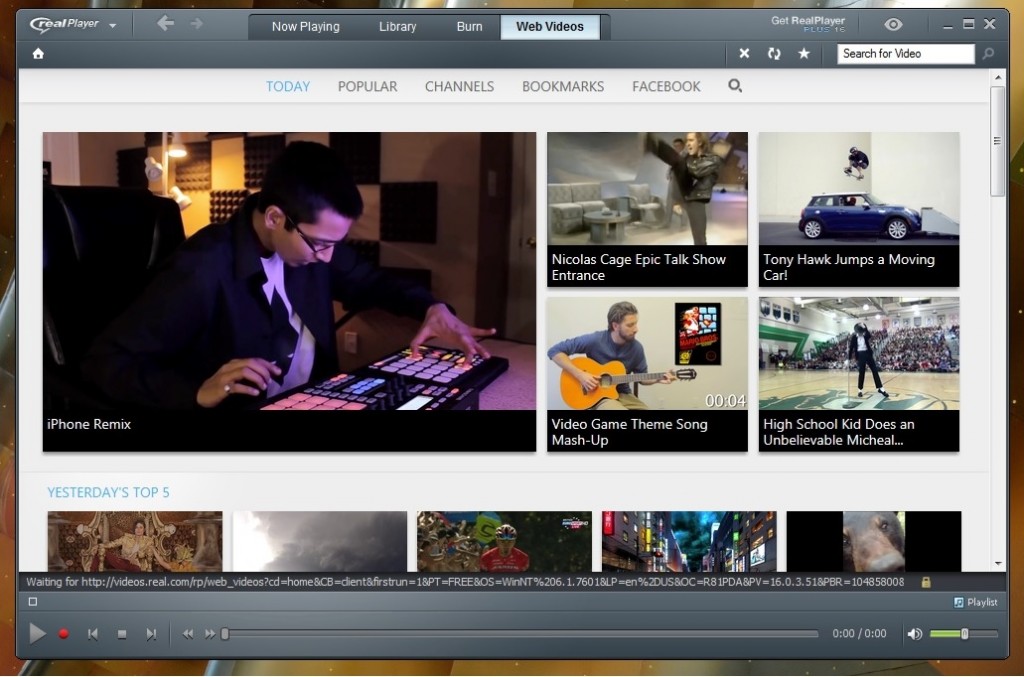This screenshot has width=1024, height=677.
Task: Click the fast forward button
Action: (210, 634)
